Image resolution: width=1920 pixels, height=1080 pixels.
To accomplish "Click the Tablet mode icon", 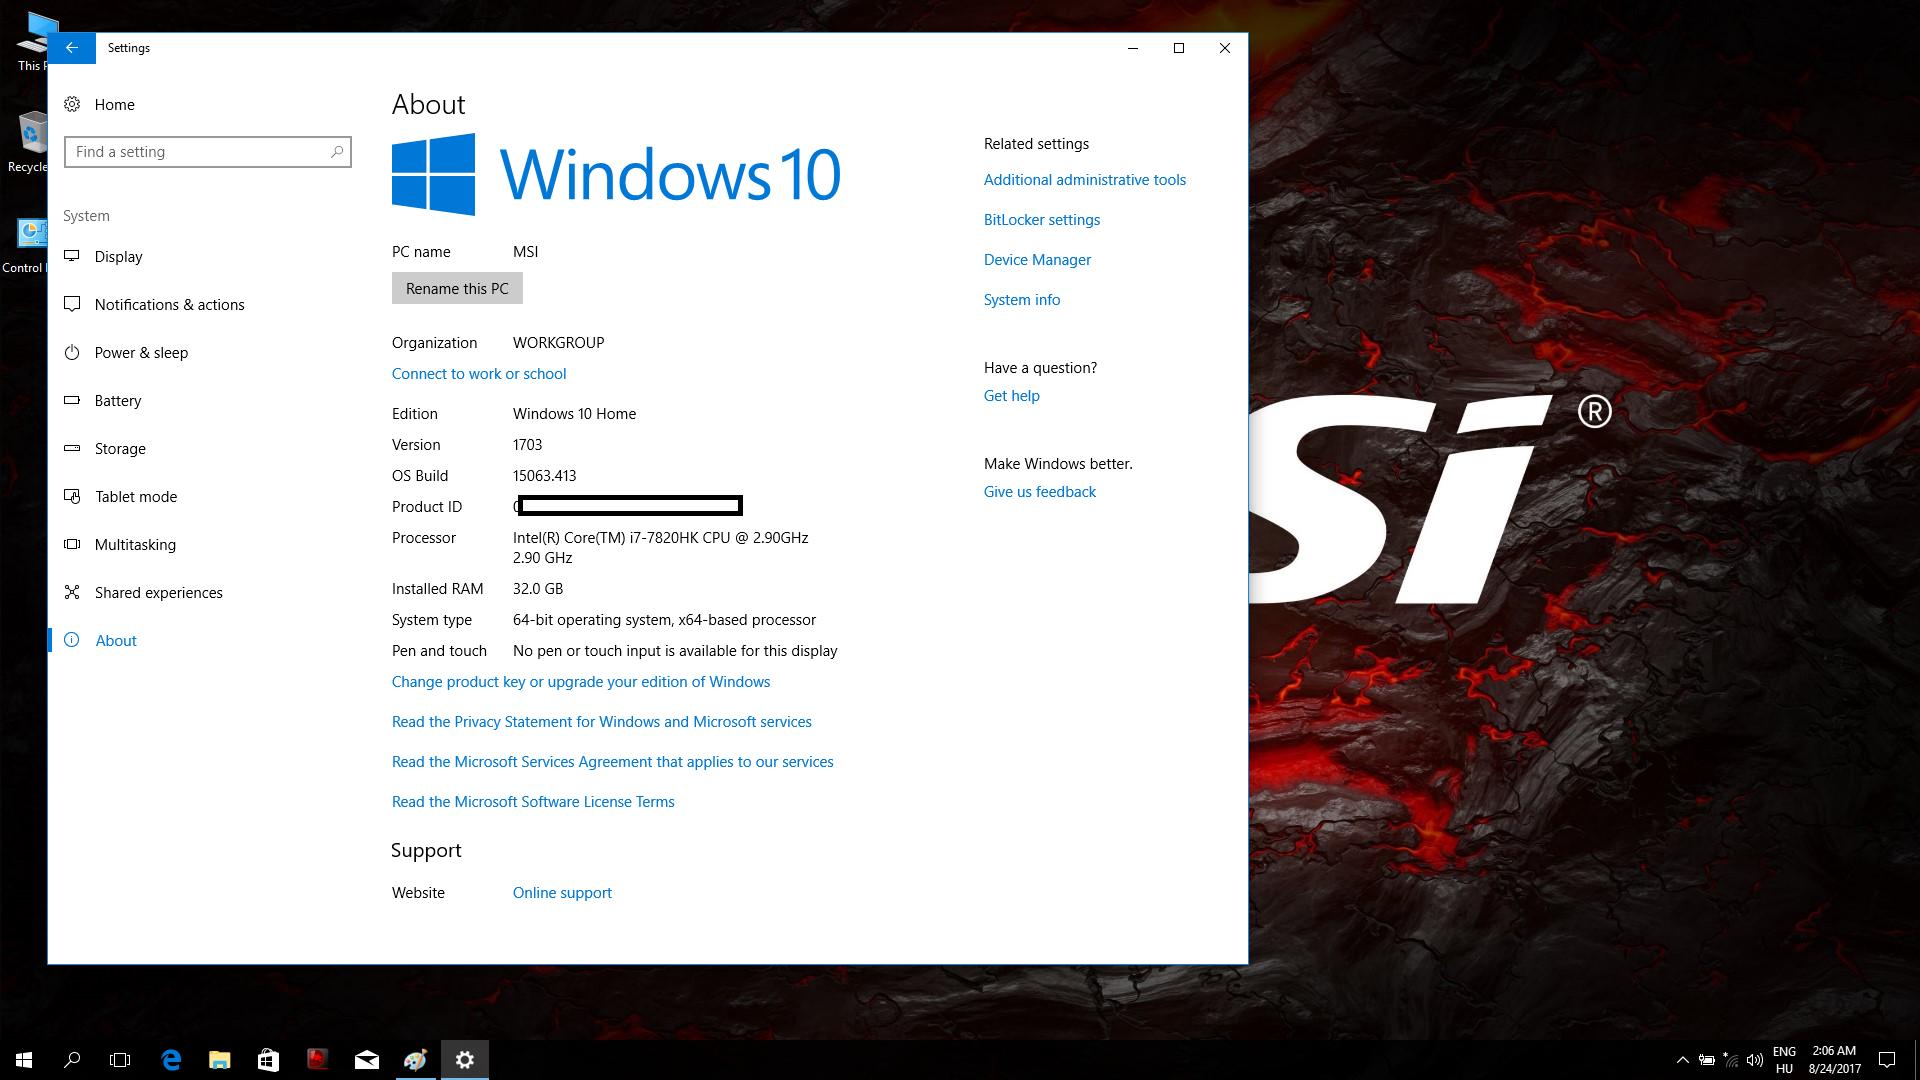I will coord(72,496).
